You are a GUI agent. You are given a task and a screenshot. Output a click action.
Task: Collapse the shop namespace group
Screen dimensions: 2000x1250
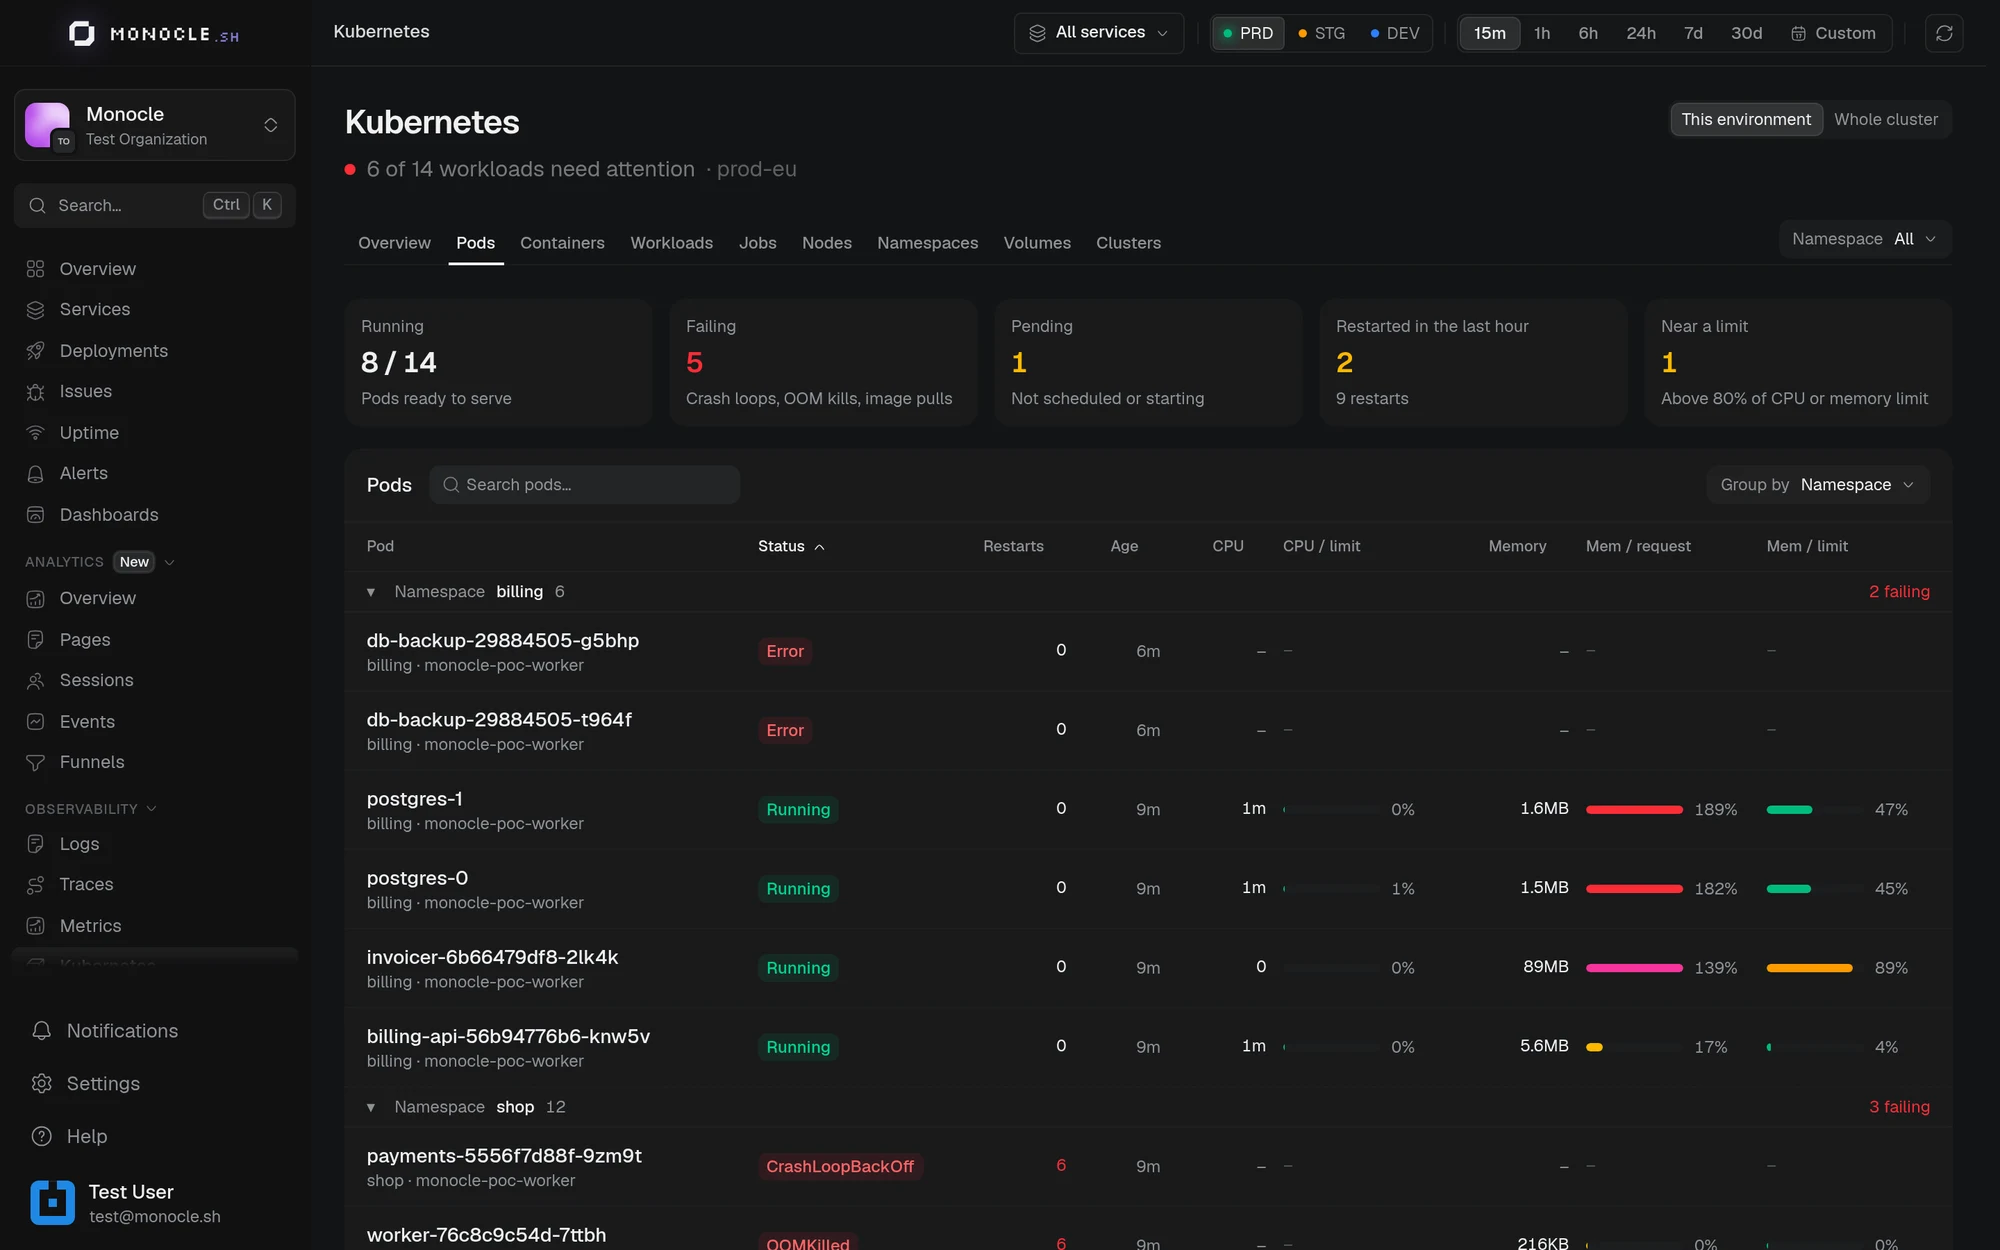(x=371, y=1107)
